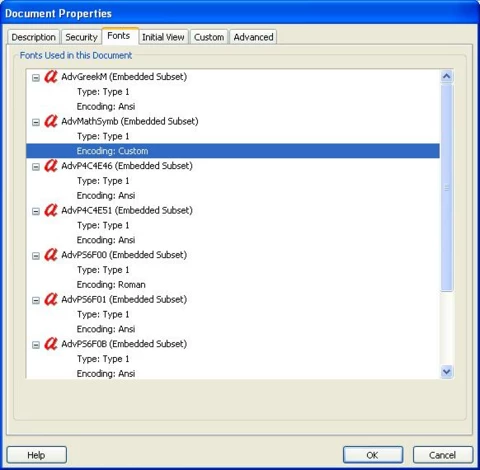Switch to the Advanced tab
This screenshot has width=480, height=470.
tap(253, 37)
